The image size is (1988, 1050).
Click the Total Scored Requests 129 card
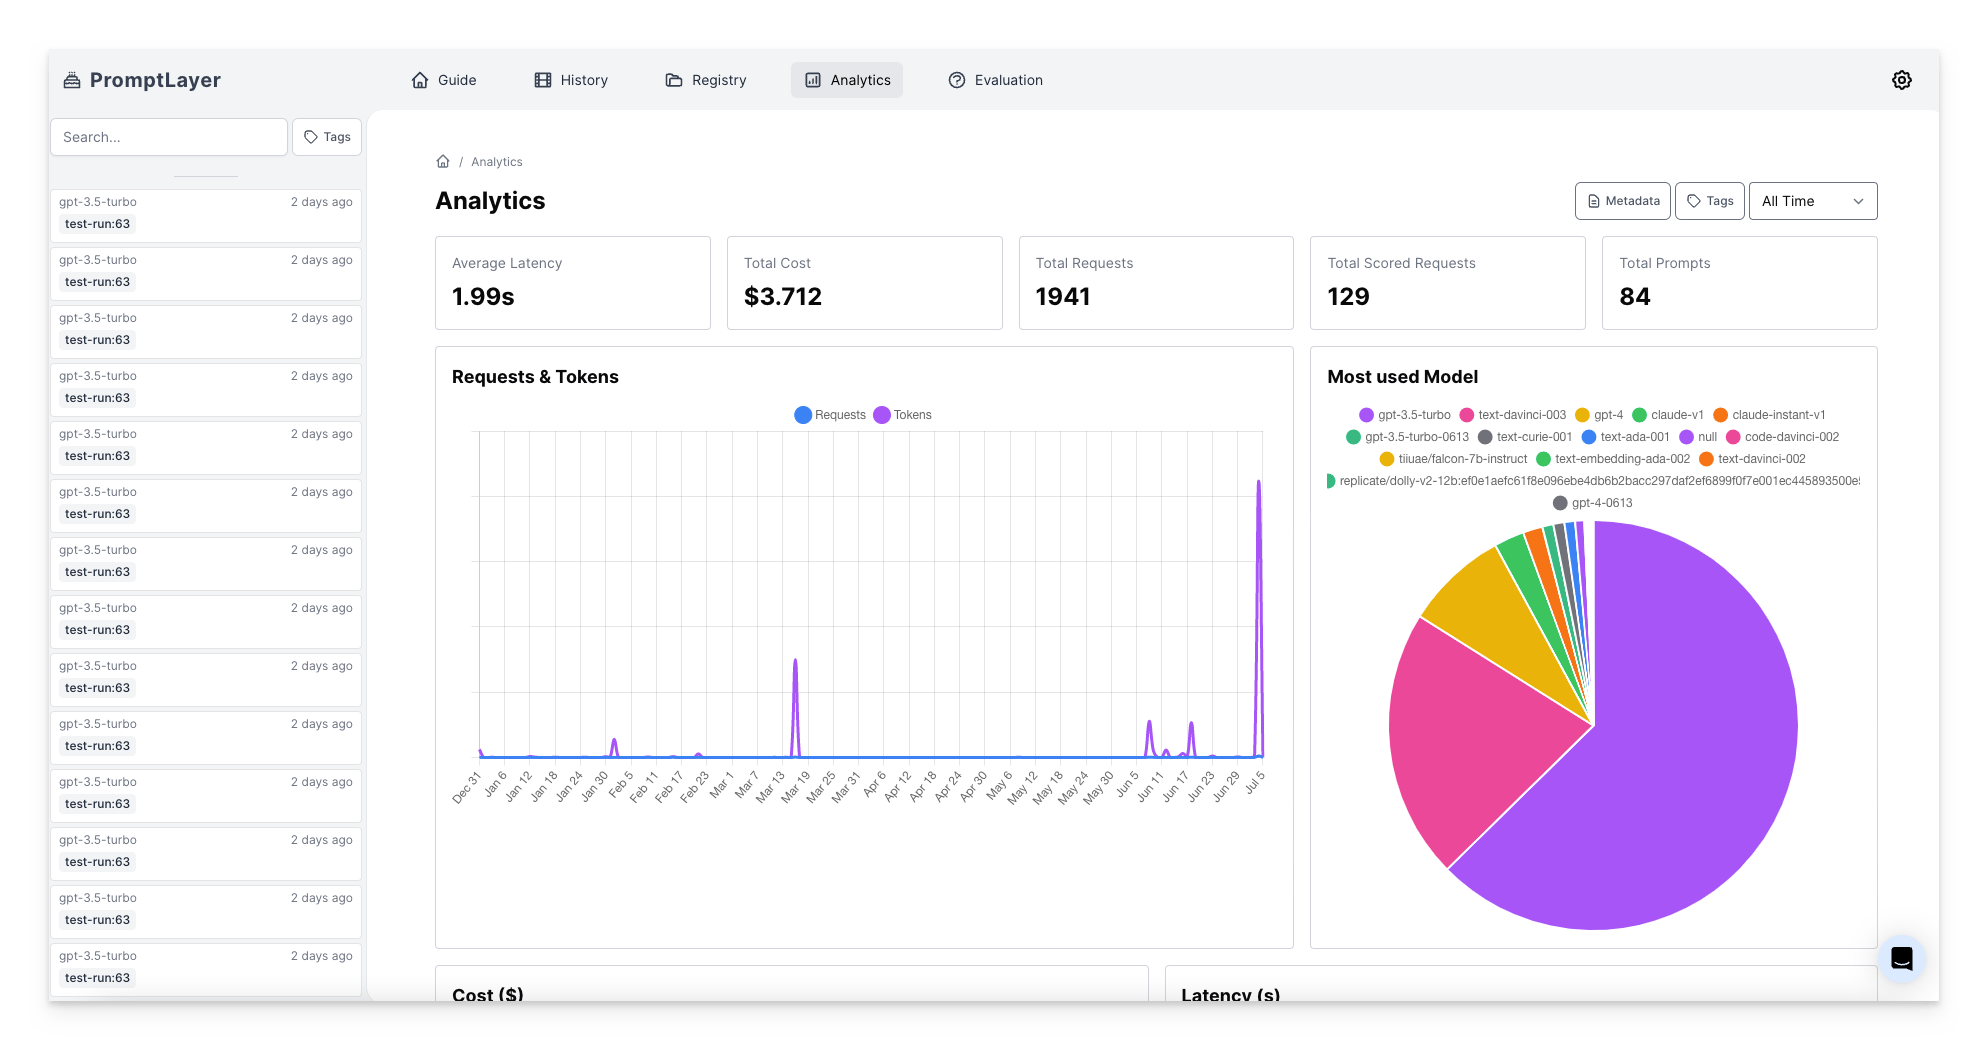point(1448,283)
